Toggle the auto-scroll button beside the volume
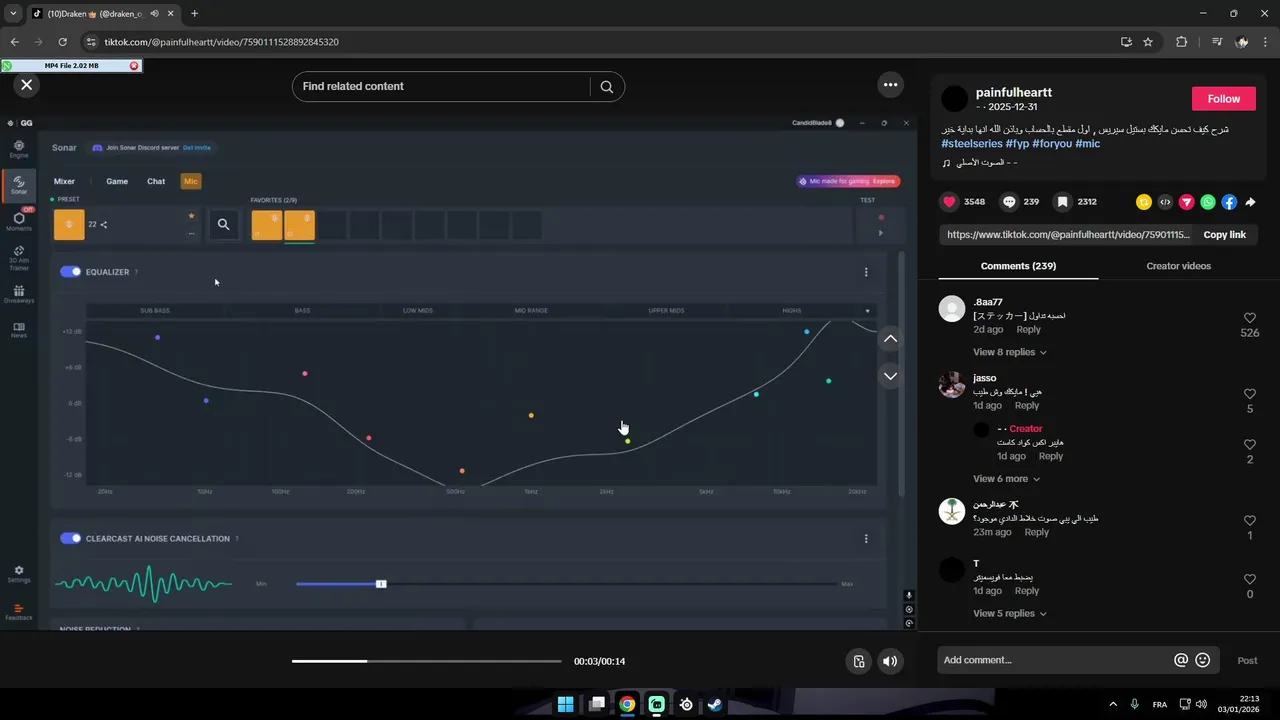Viewport: 1280px width, 720px height. [x=858, y=661]
